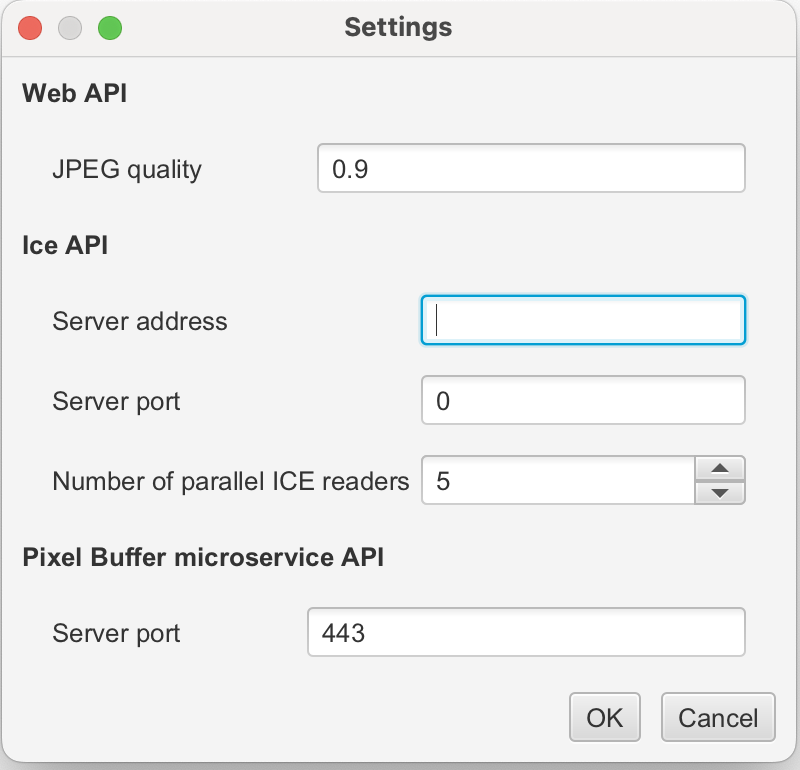Viewport: 800px width, 770px height.
Task: Click the Pixel Buffer microservice Server port field
Action: [x=526, y=632]
